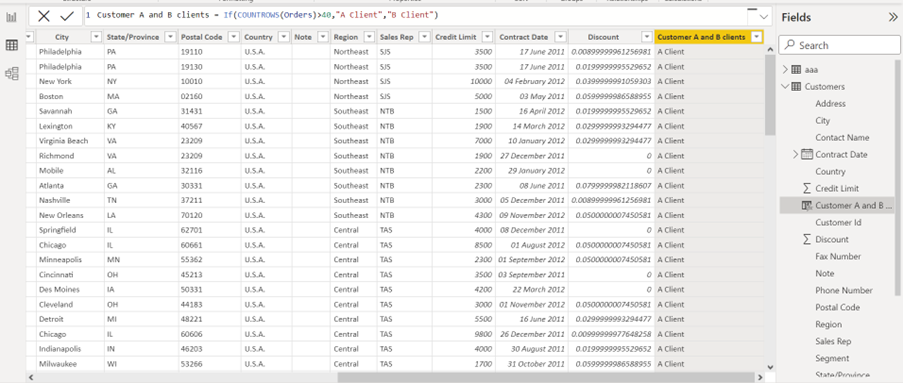Expand the Contract Date hierarchy
The width and height of the screenshot is (903, 383).
point(796,154)
